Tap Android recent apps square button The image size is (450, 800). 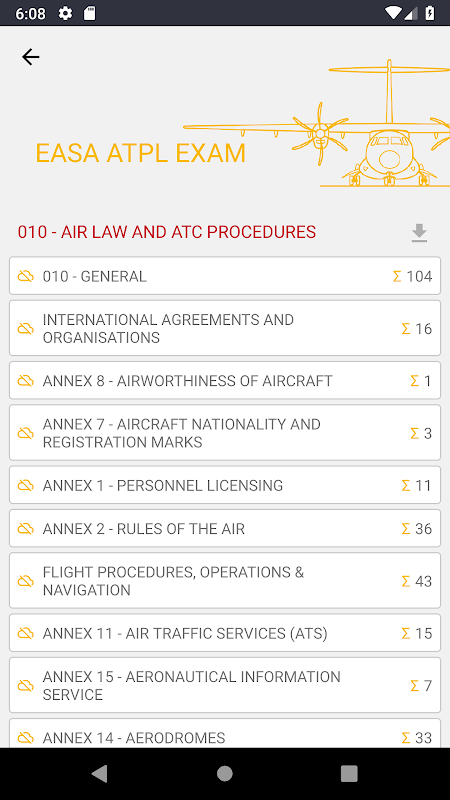(x=349, y=774)
